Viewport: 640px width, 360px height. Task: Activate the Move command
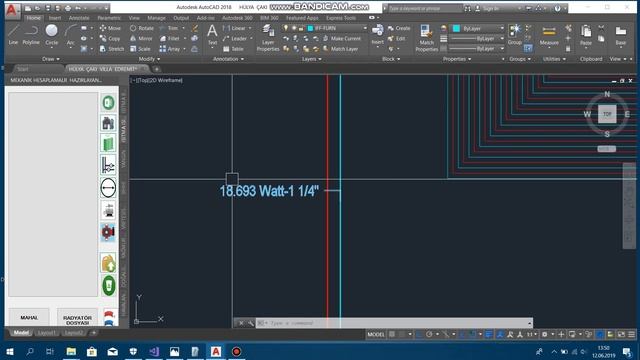coord(110,28)
